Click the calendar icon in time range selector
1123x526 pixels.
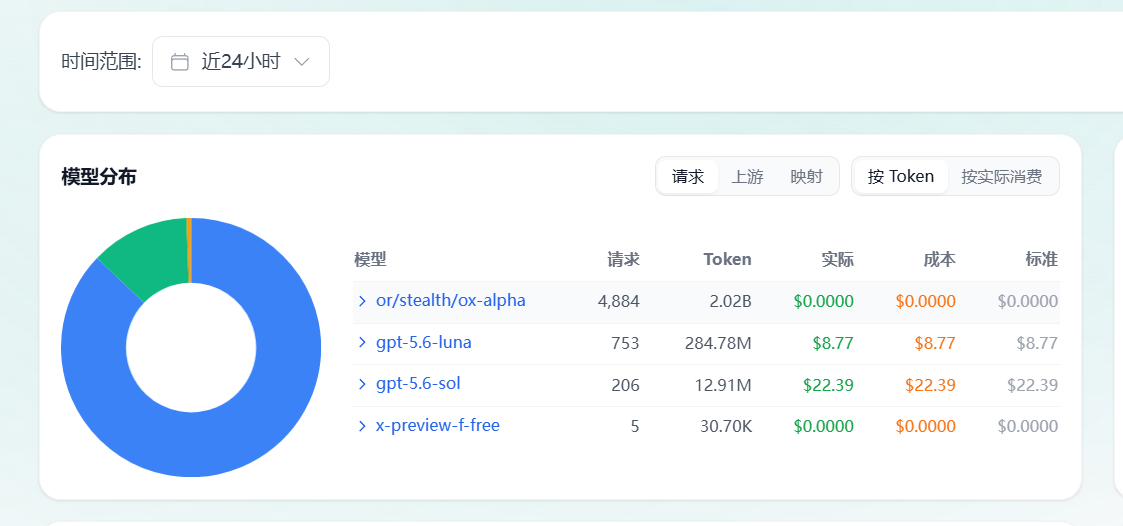pyautogui.click(x=180, y=62)
